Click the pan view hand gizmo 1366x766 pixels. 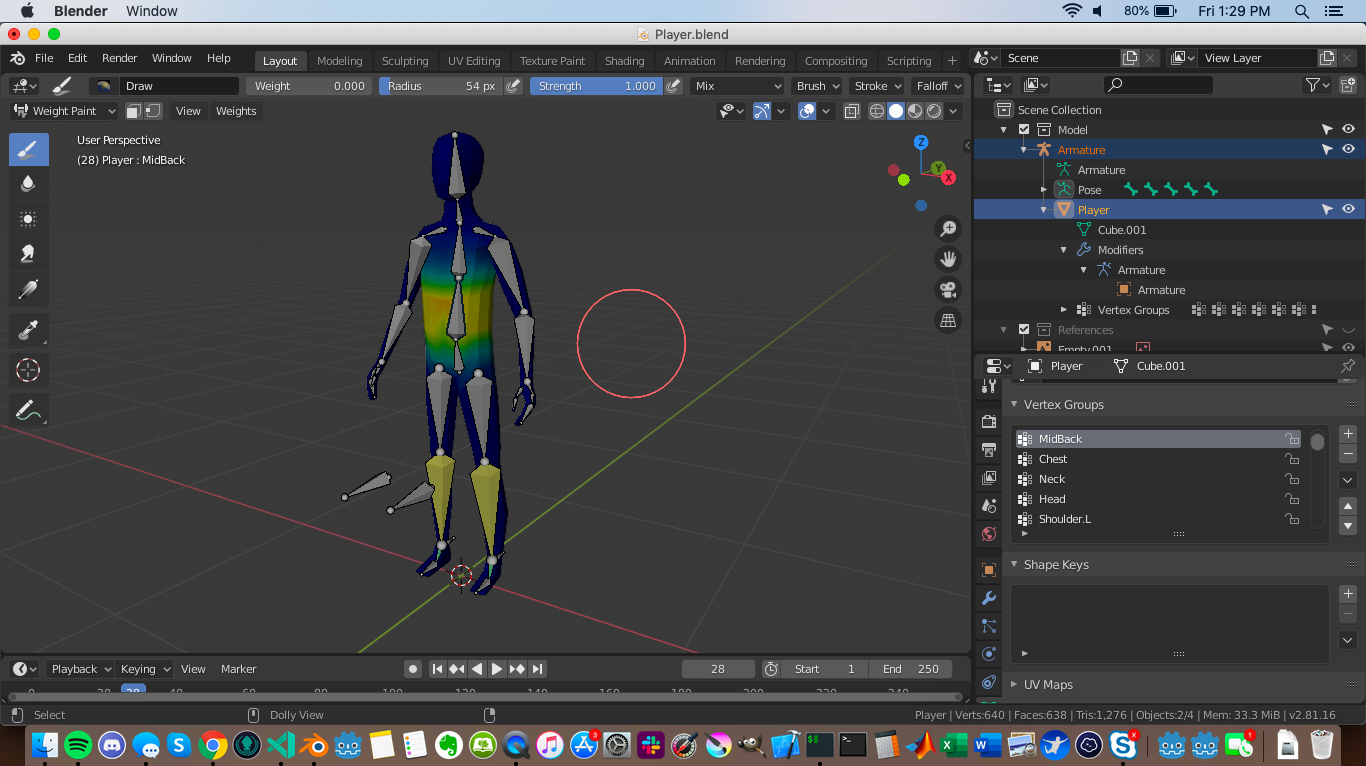[947, 259]
